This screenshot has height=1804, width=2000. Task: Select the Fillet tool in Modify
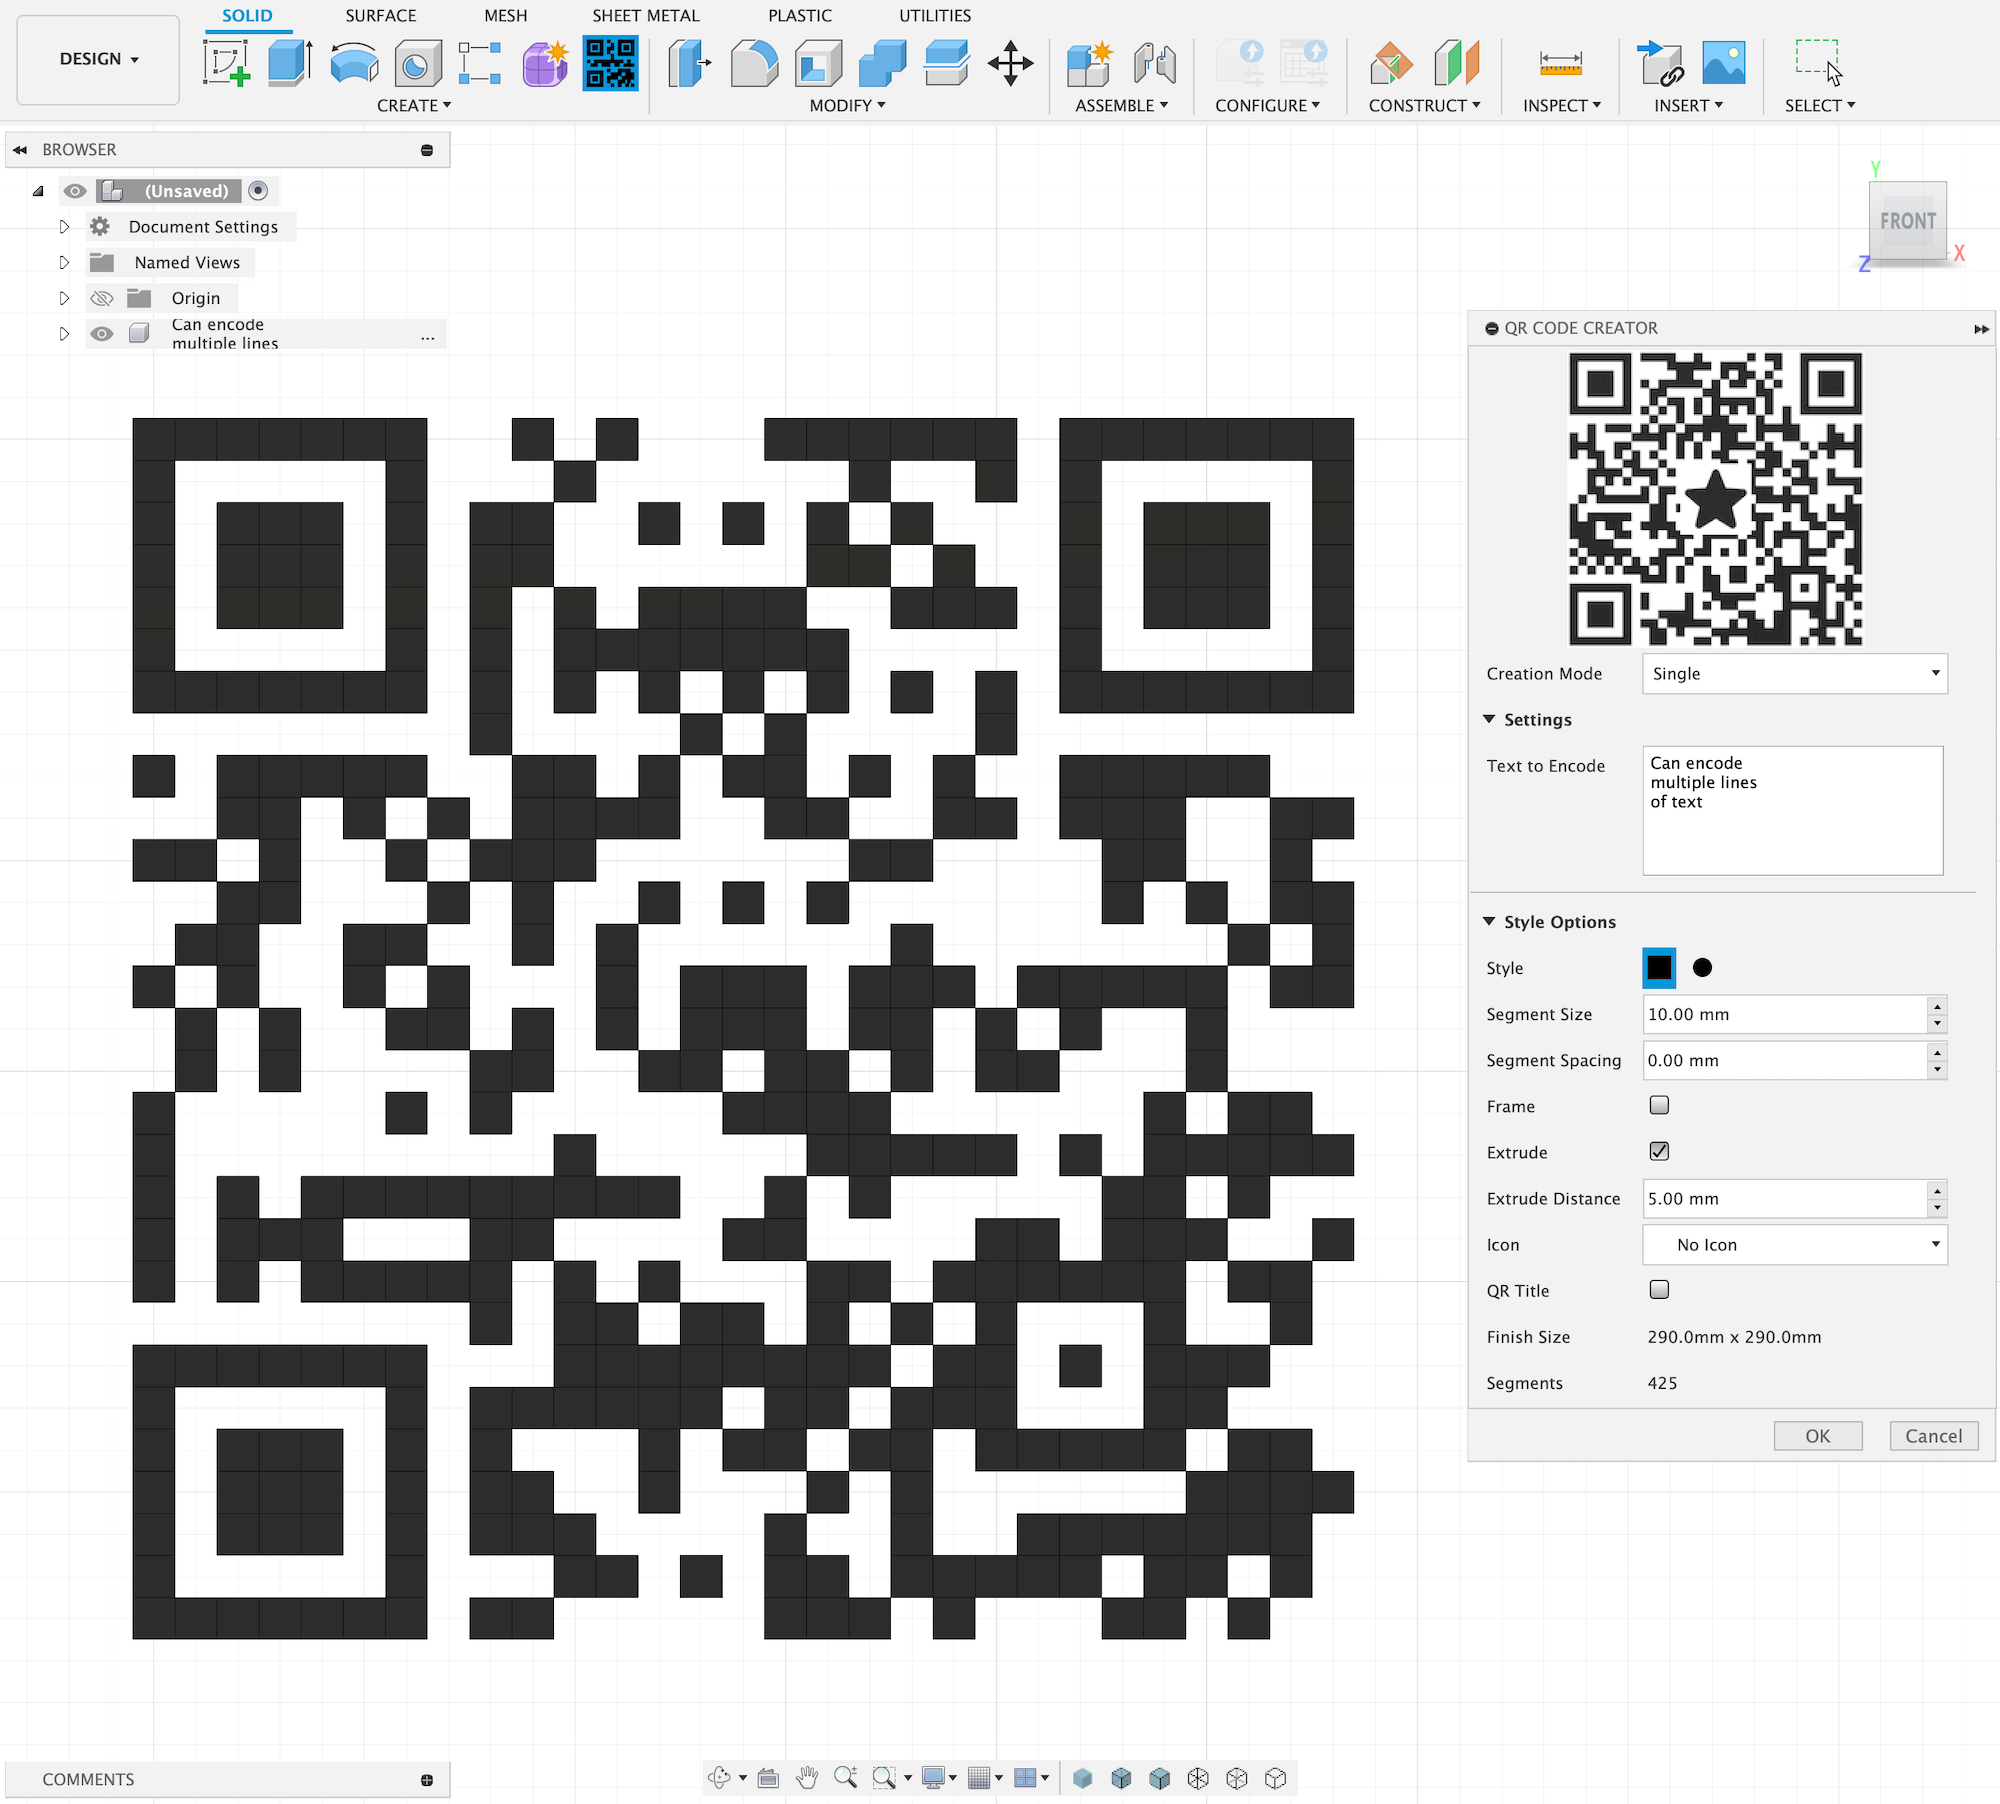click(754, 63)
